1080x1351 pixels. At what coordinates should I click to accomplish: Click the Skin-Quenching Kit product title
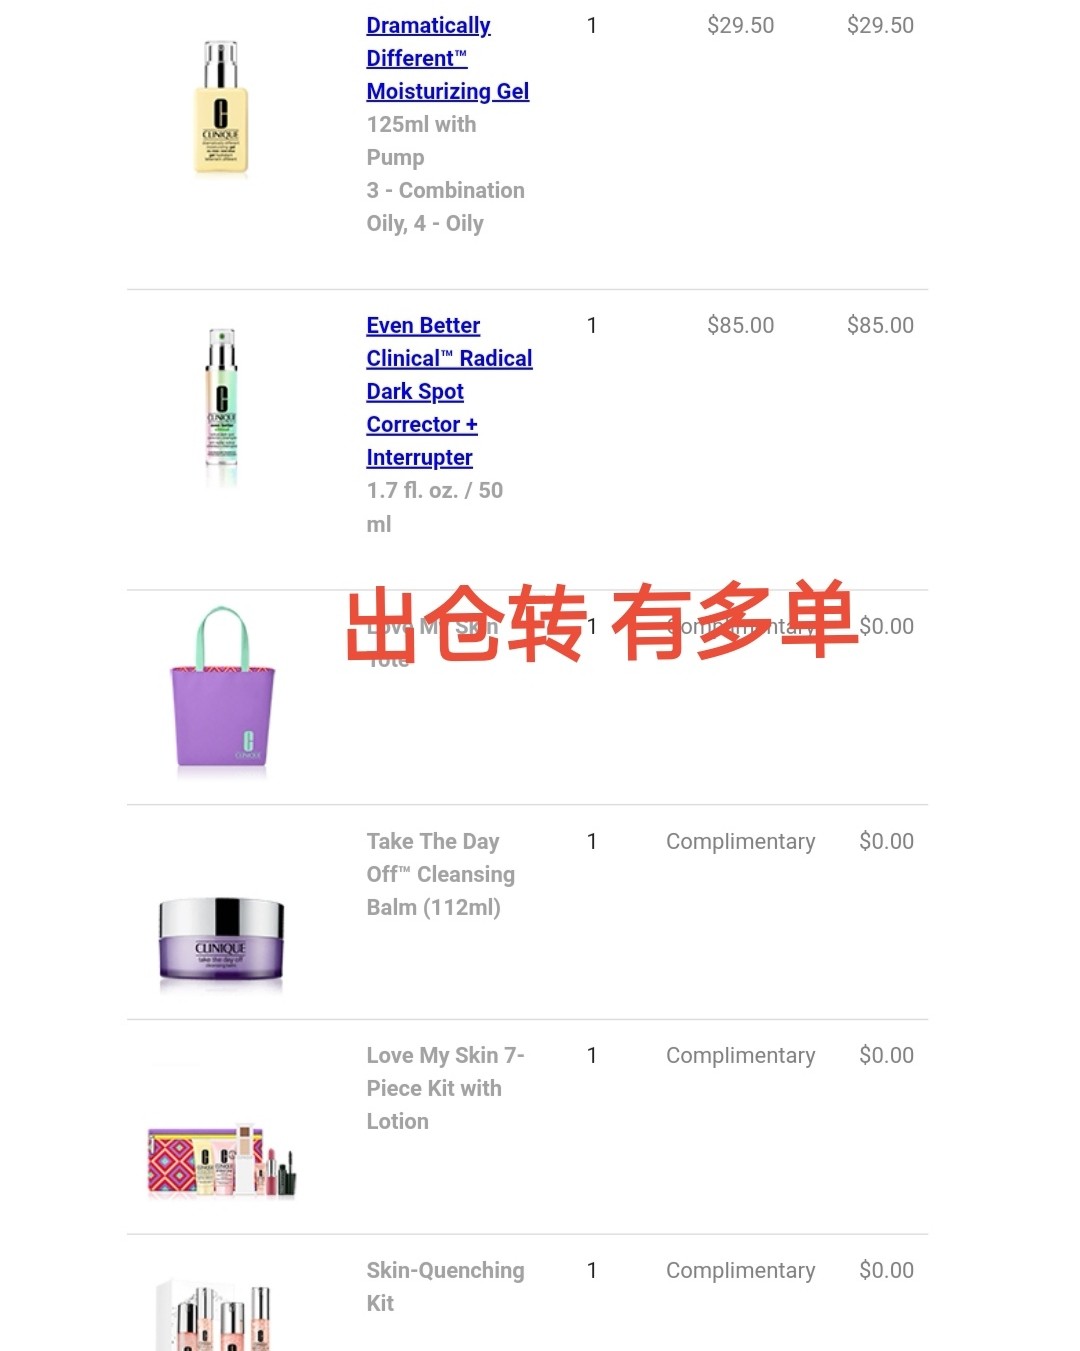(x=445, y=1286)
